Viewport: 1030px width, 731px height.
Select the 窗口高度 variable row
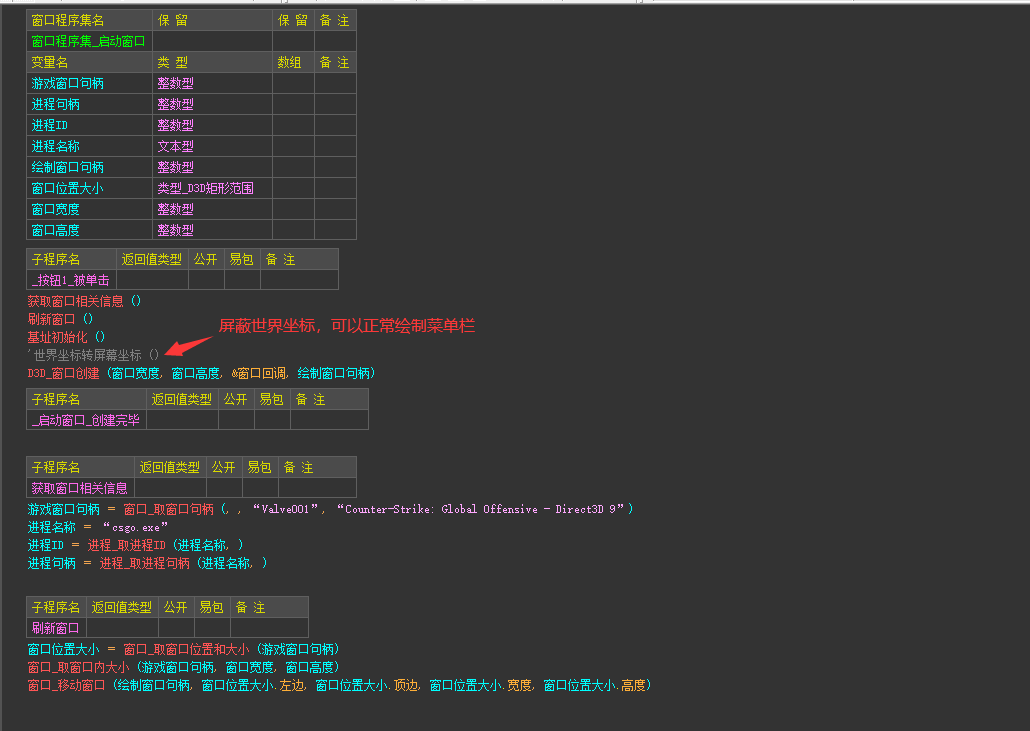coord(191,231)
